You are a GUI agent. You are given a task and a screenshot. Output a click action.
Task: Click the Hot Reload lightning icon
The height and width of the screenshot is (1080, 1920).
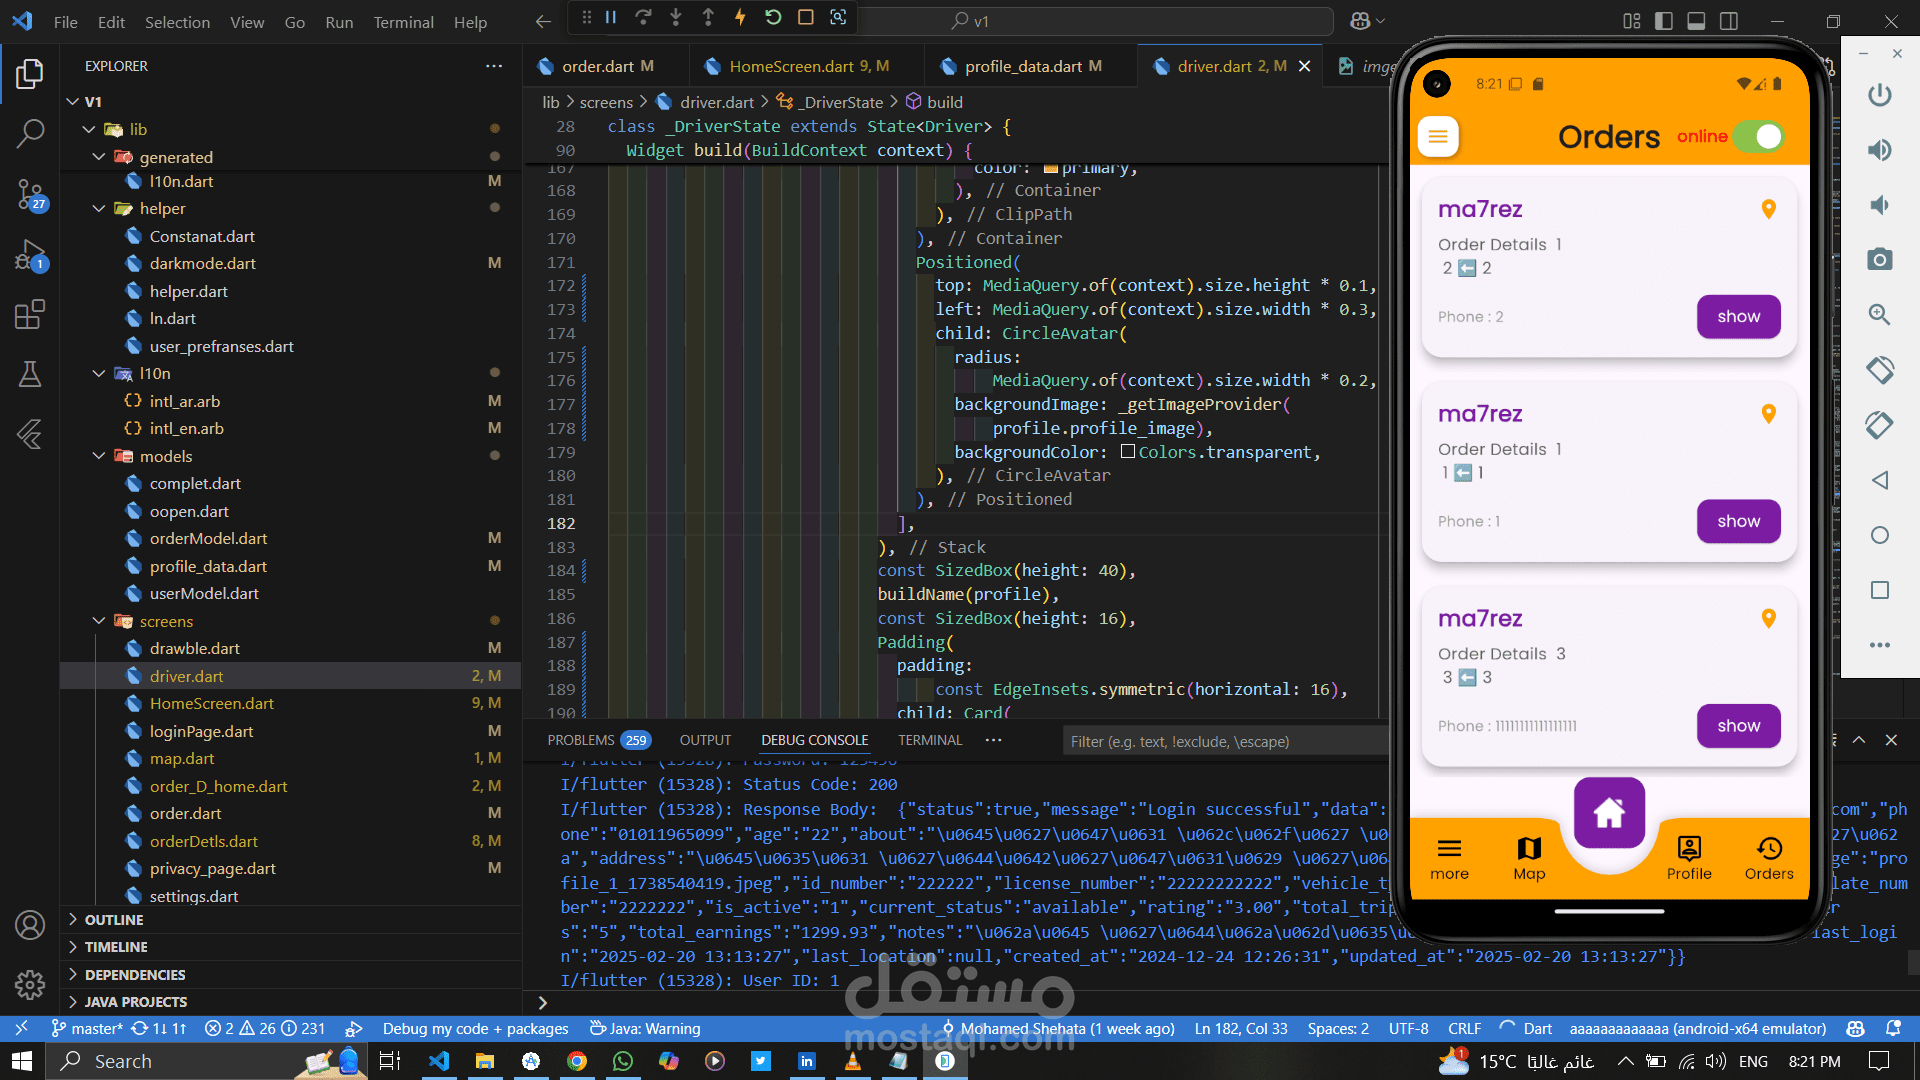[740, 17]
